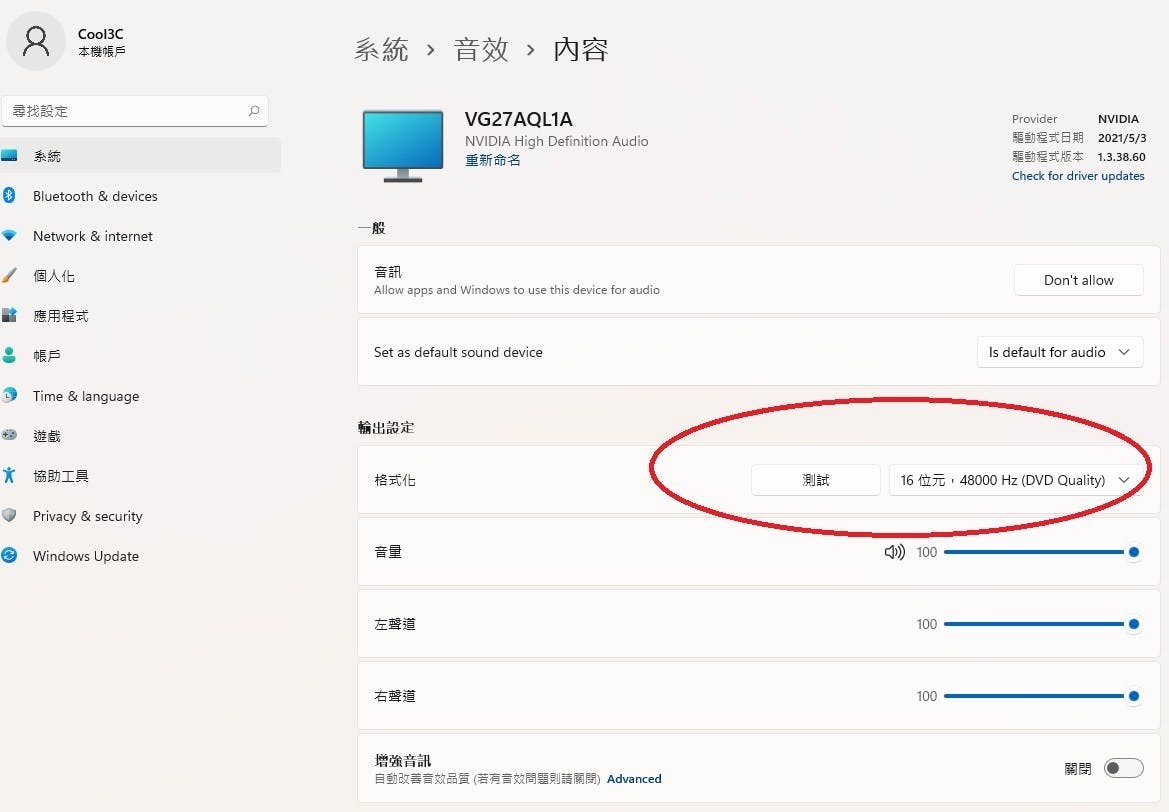Click the 帳戶 person icon
The height and width of the screenshot is (812, 1169).
click(9, 355)
